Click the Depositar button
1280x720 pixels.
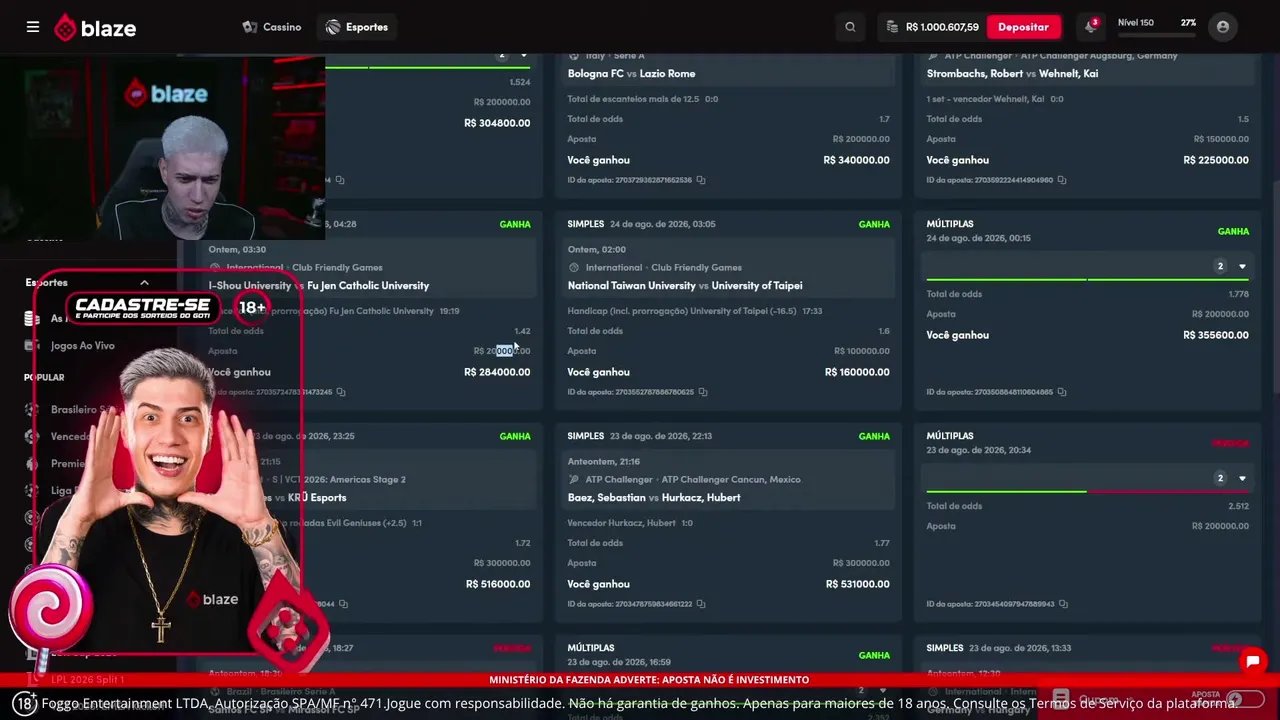[x=1023, y=27]
